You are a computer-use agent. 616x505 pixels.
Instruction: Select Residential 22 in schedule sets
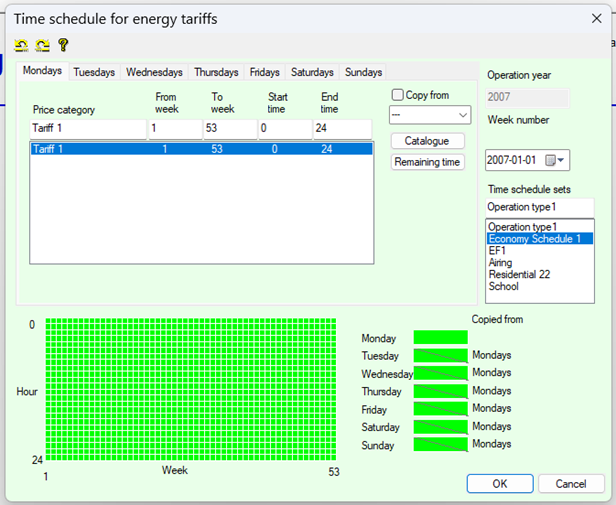pos(522,274)
